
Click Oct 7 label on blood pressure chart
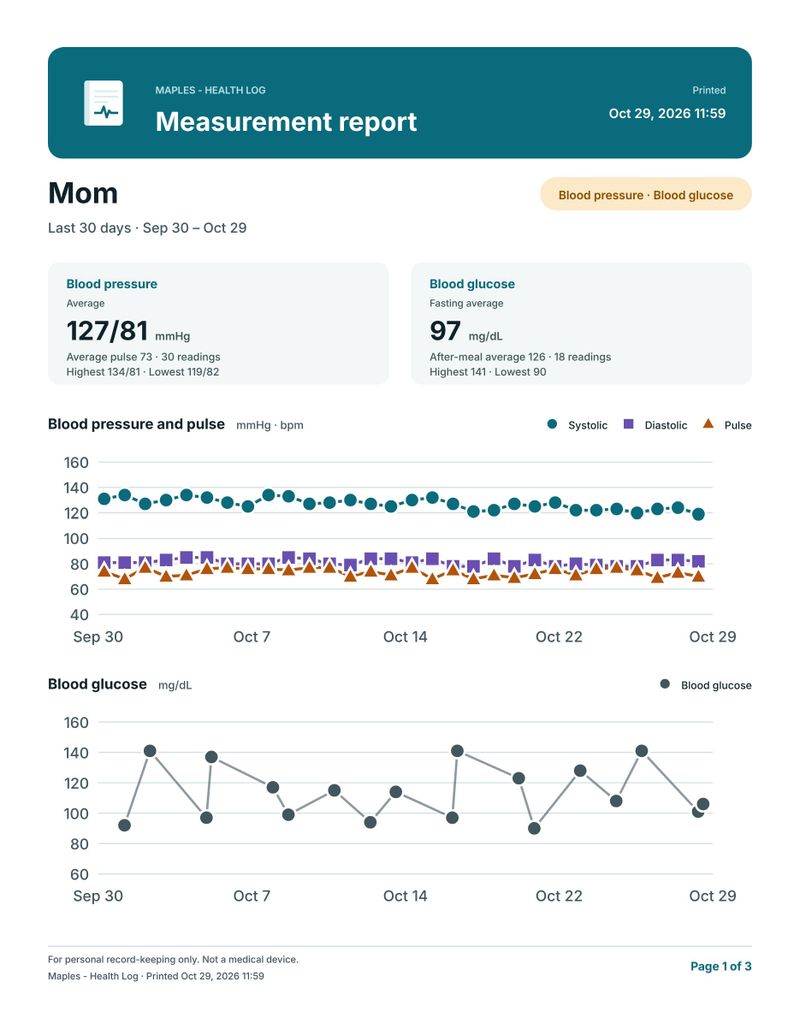pos(251,637)
